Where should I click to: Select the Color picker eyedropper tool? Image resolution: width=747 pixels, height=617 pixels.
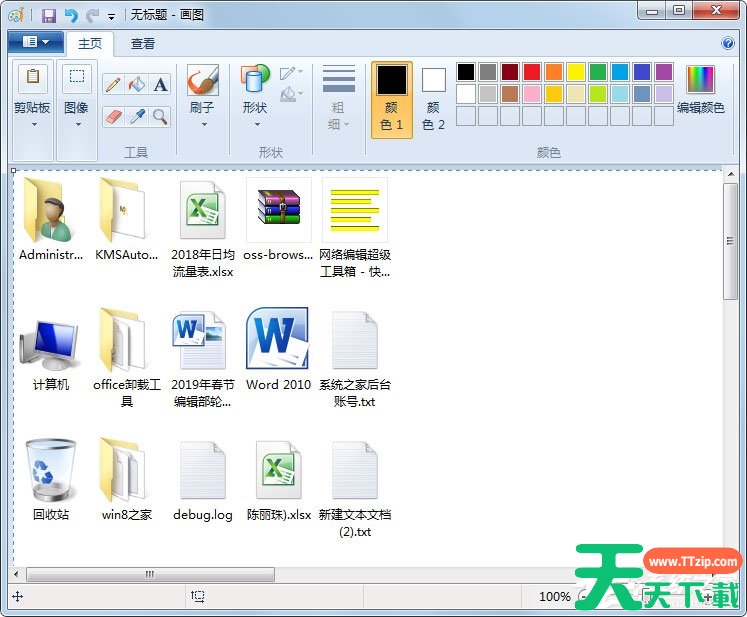tap(137, 117)
